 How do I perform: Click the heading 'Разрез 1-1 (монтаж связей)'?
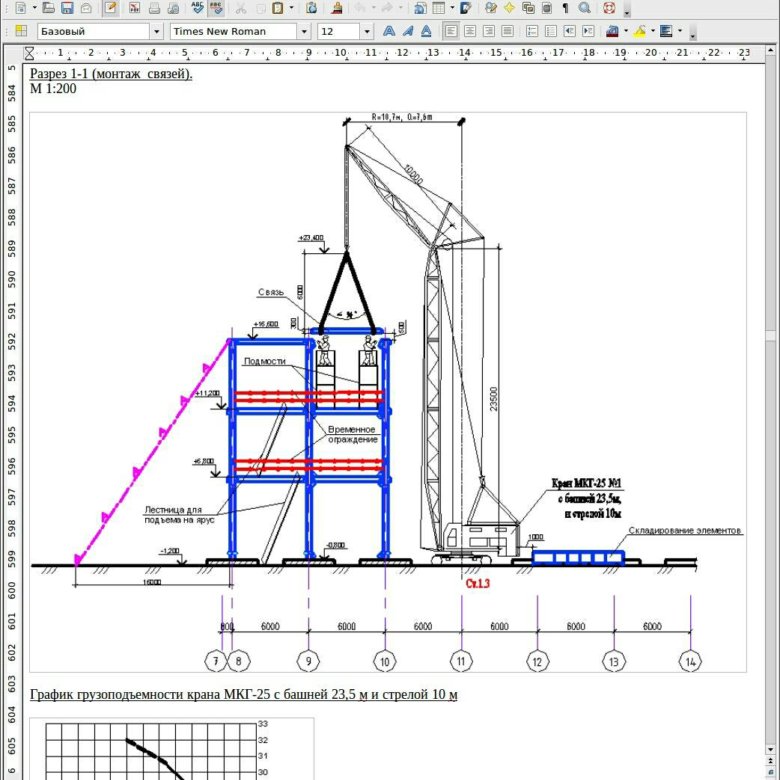[x=111, y=73]
